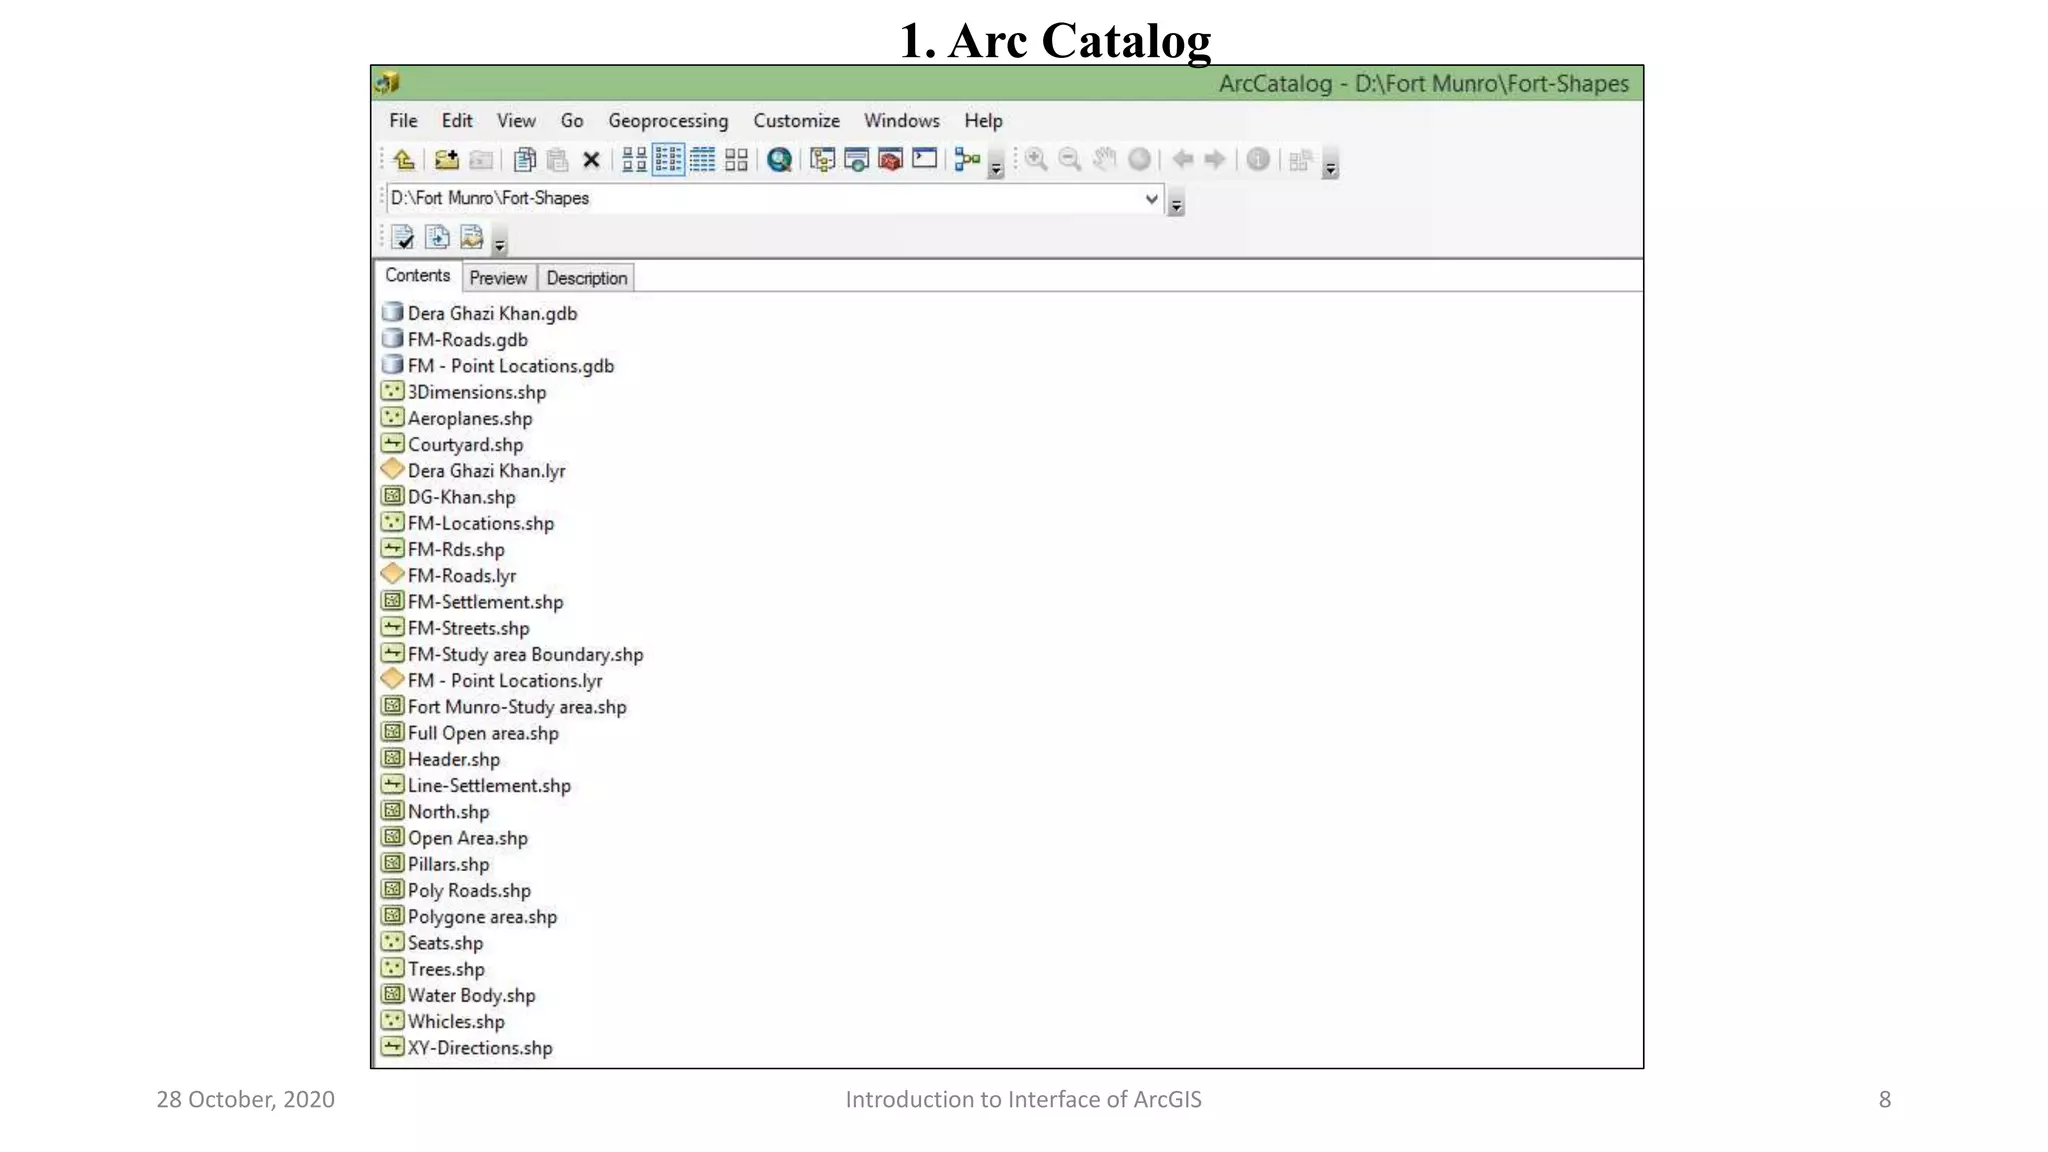2048x1152 pixels.
Task: Select FM-Locations.shp shapefile
Action: (x=468, y=523)
